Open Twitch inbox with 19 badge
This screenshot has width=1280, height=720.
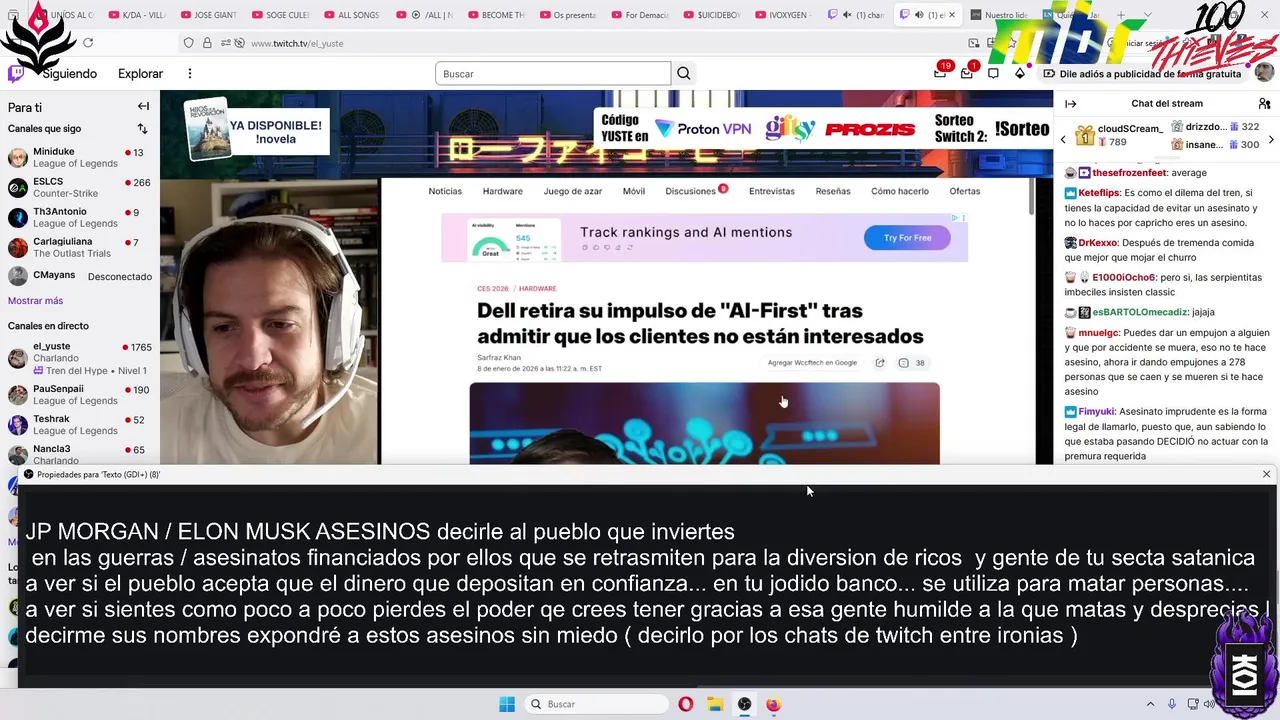[x=941, y=72]
